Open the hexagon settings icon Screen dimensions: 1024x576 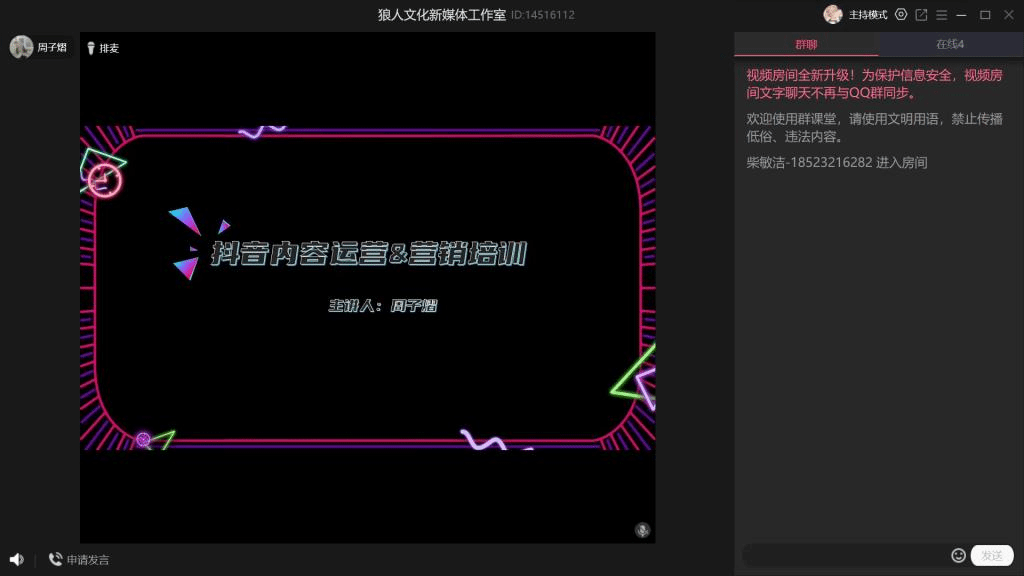click(x=901, y=15)
